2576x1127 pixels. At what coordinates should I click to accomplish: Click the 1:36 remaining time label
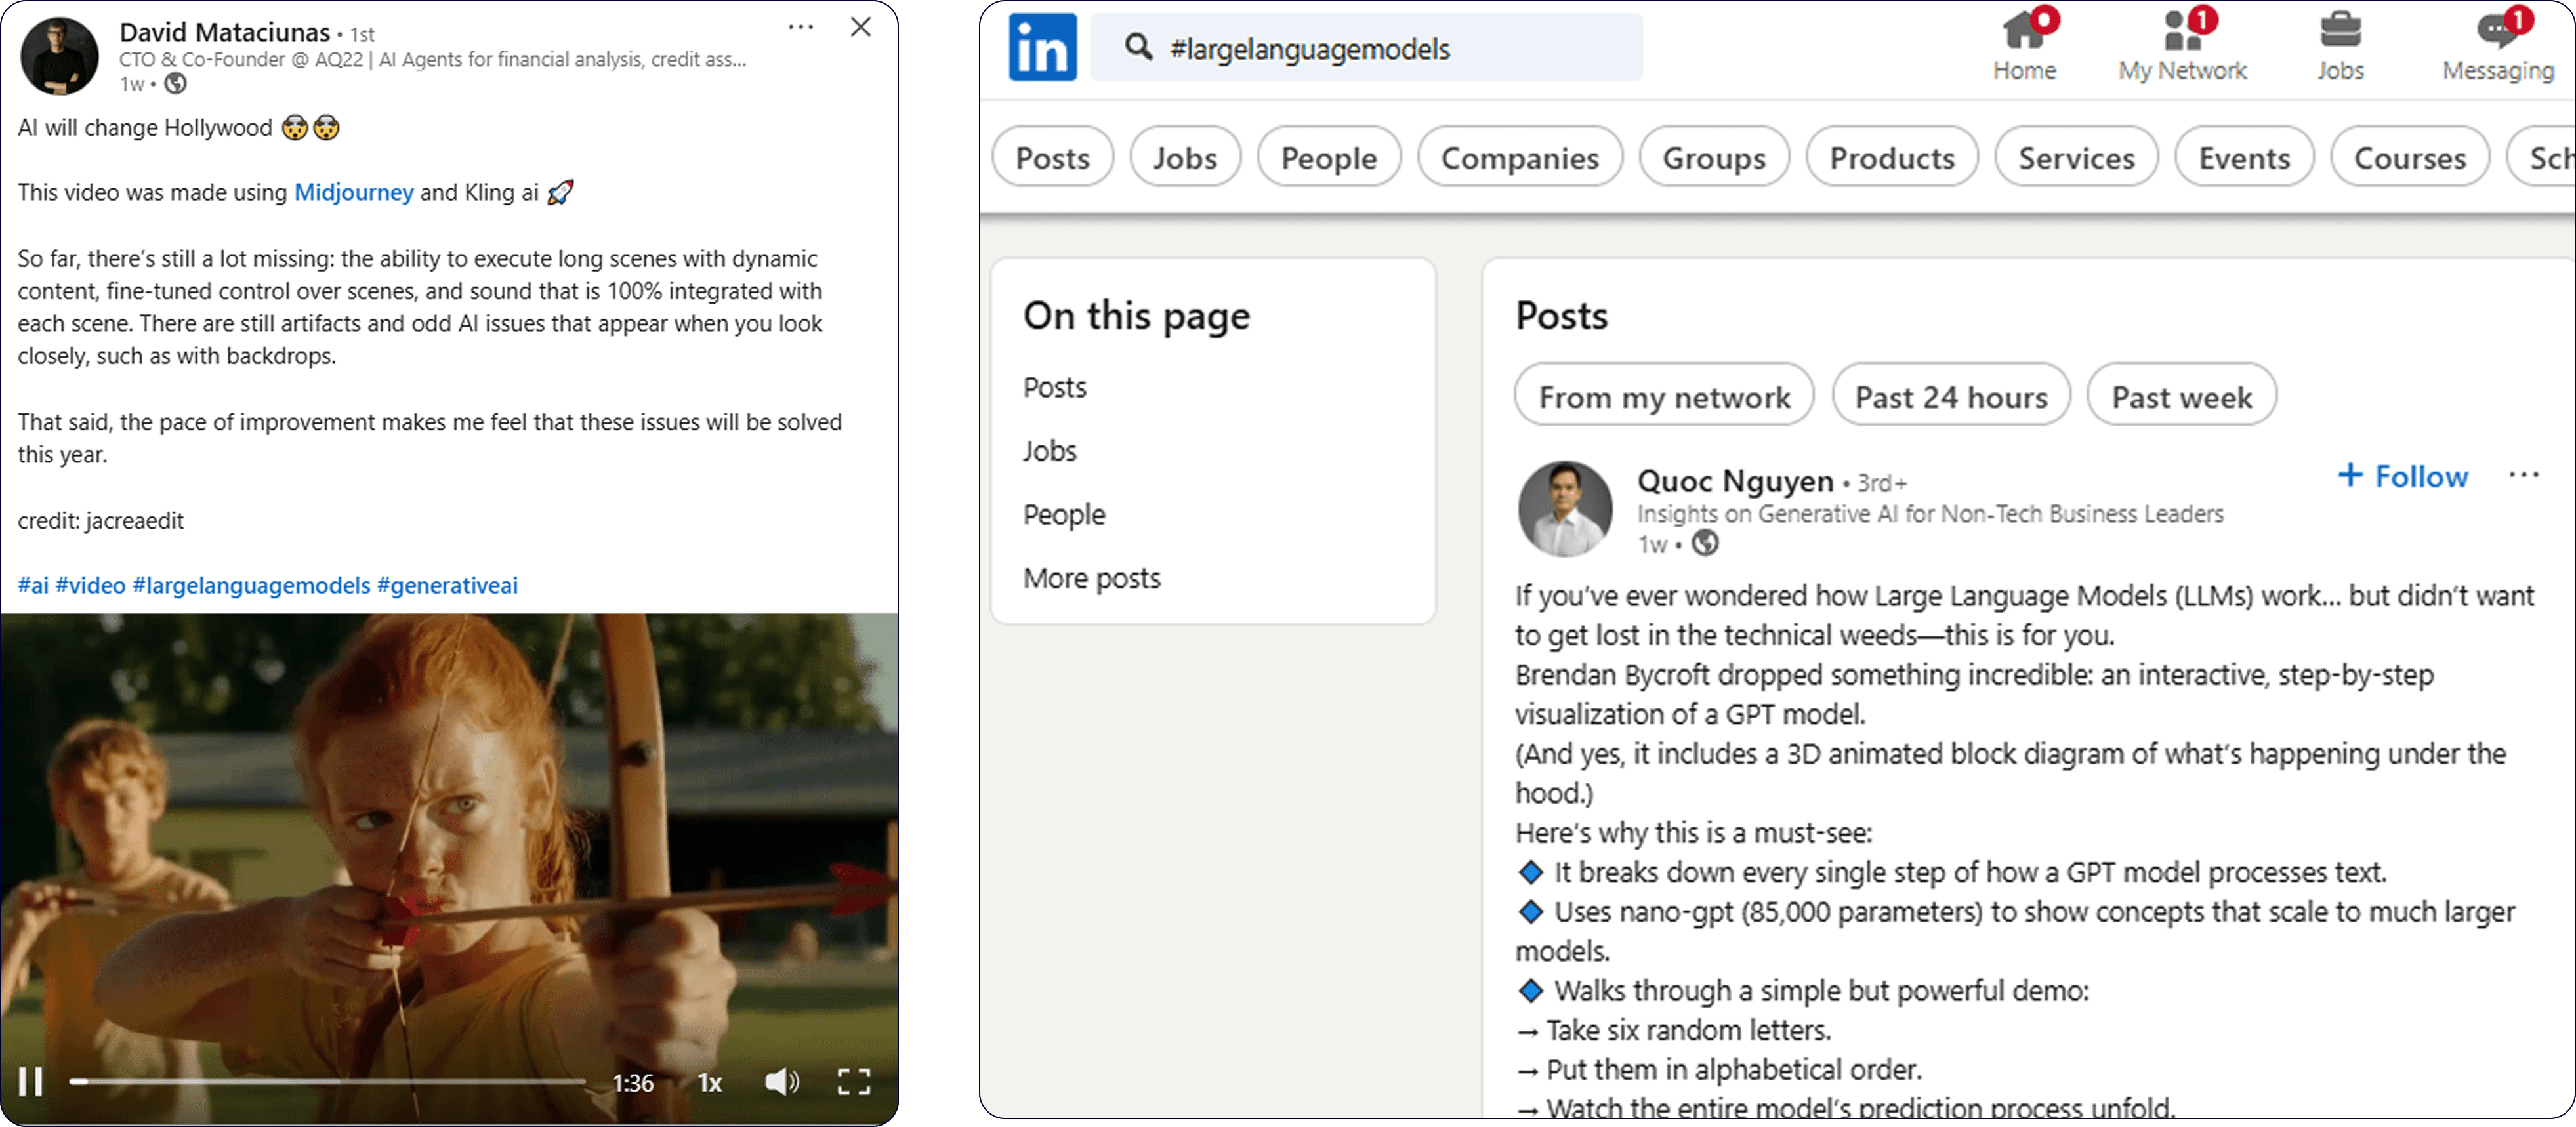(633, 1083)
